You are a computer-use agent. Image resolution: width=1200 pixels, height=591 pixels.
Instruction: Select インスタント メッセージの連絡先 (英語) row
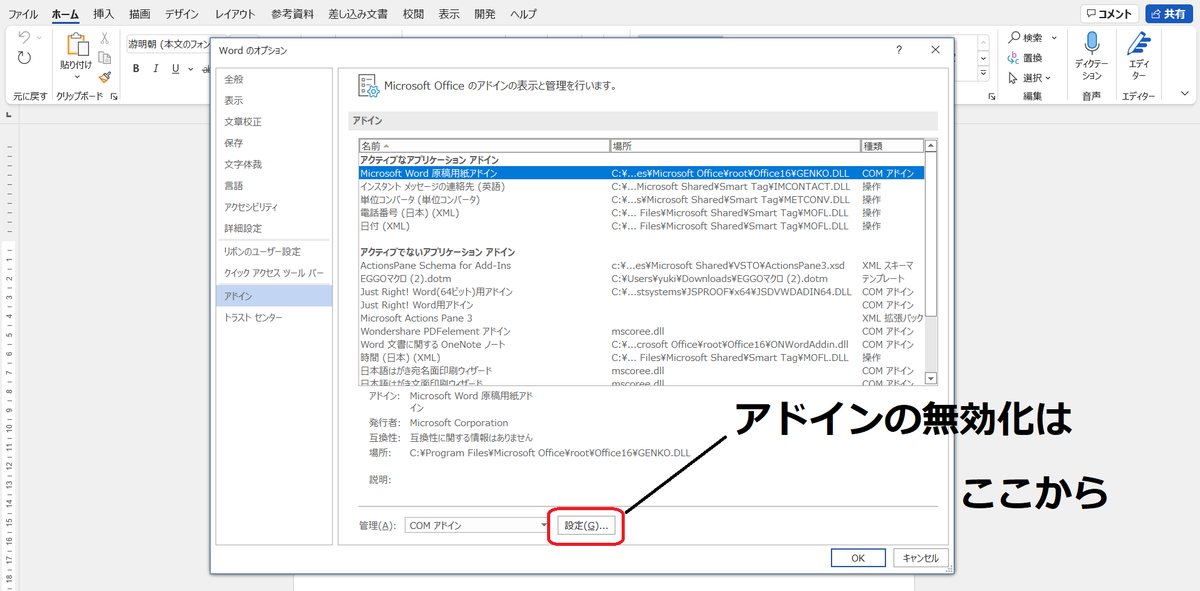[641, 186]
